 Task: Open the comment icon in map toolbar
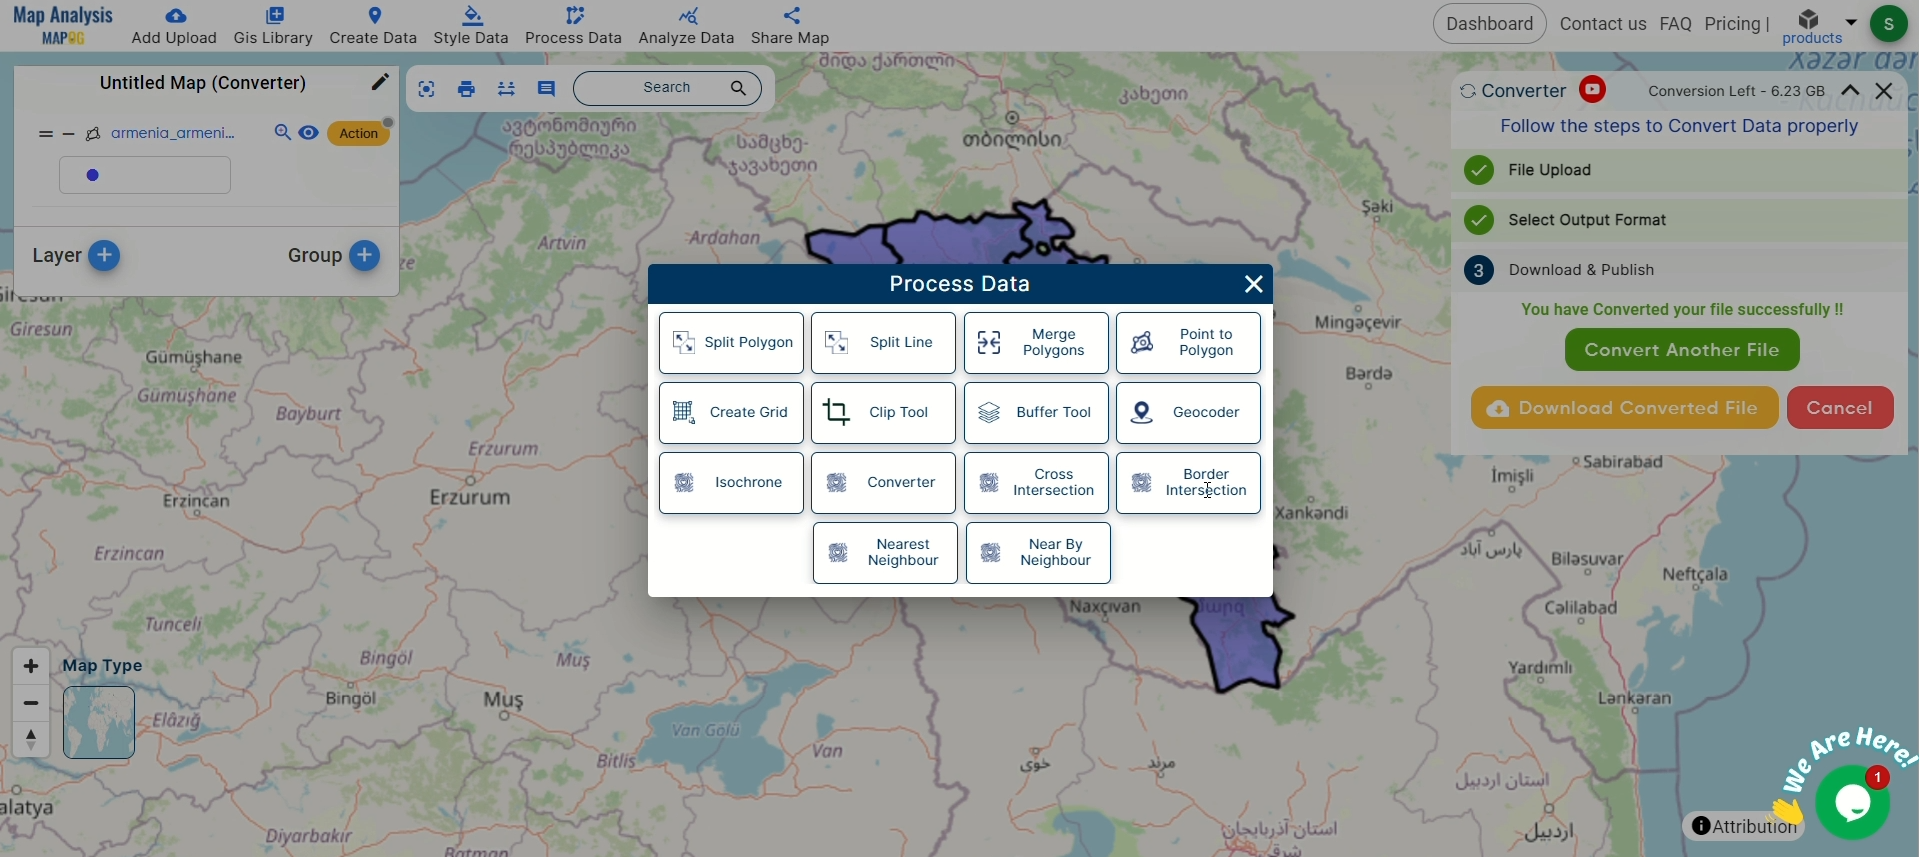[x=546, y=89]
